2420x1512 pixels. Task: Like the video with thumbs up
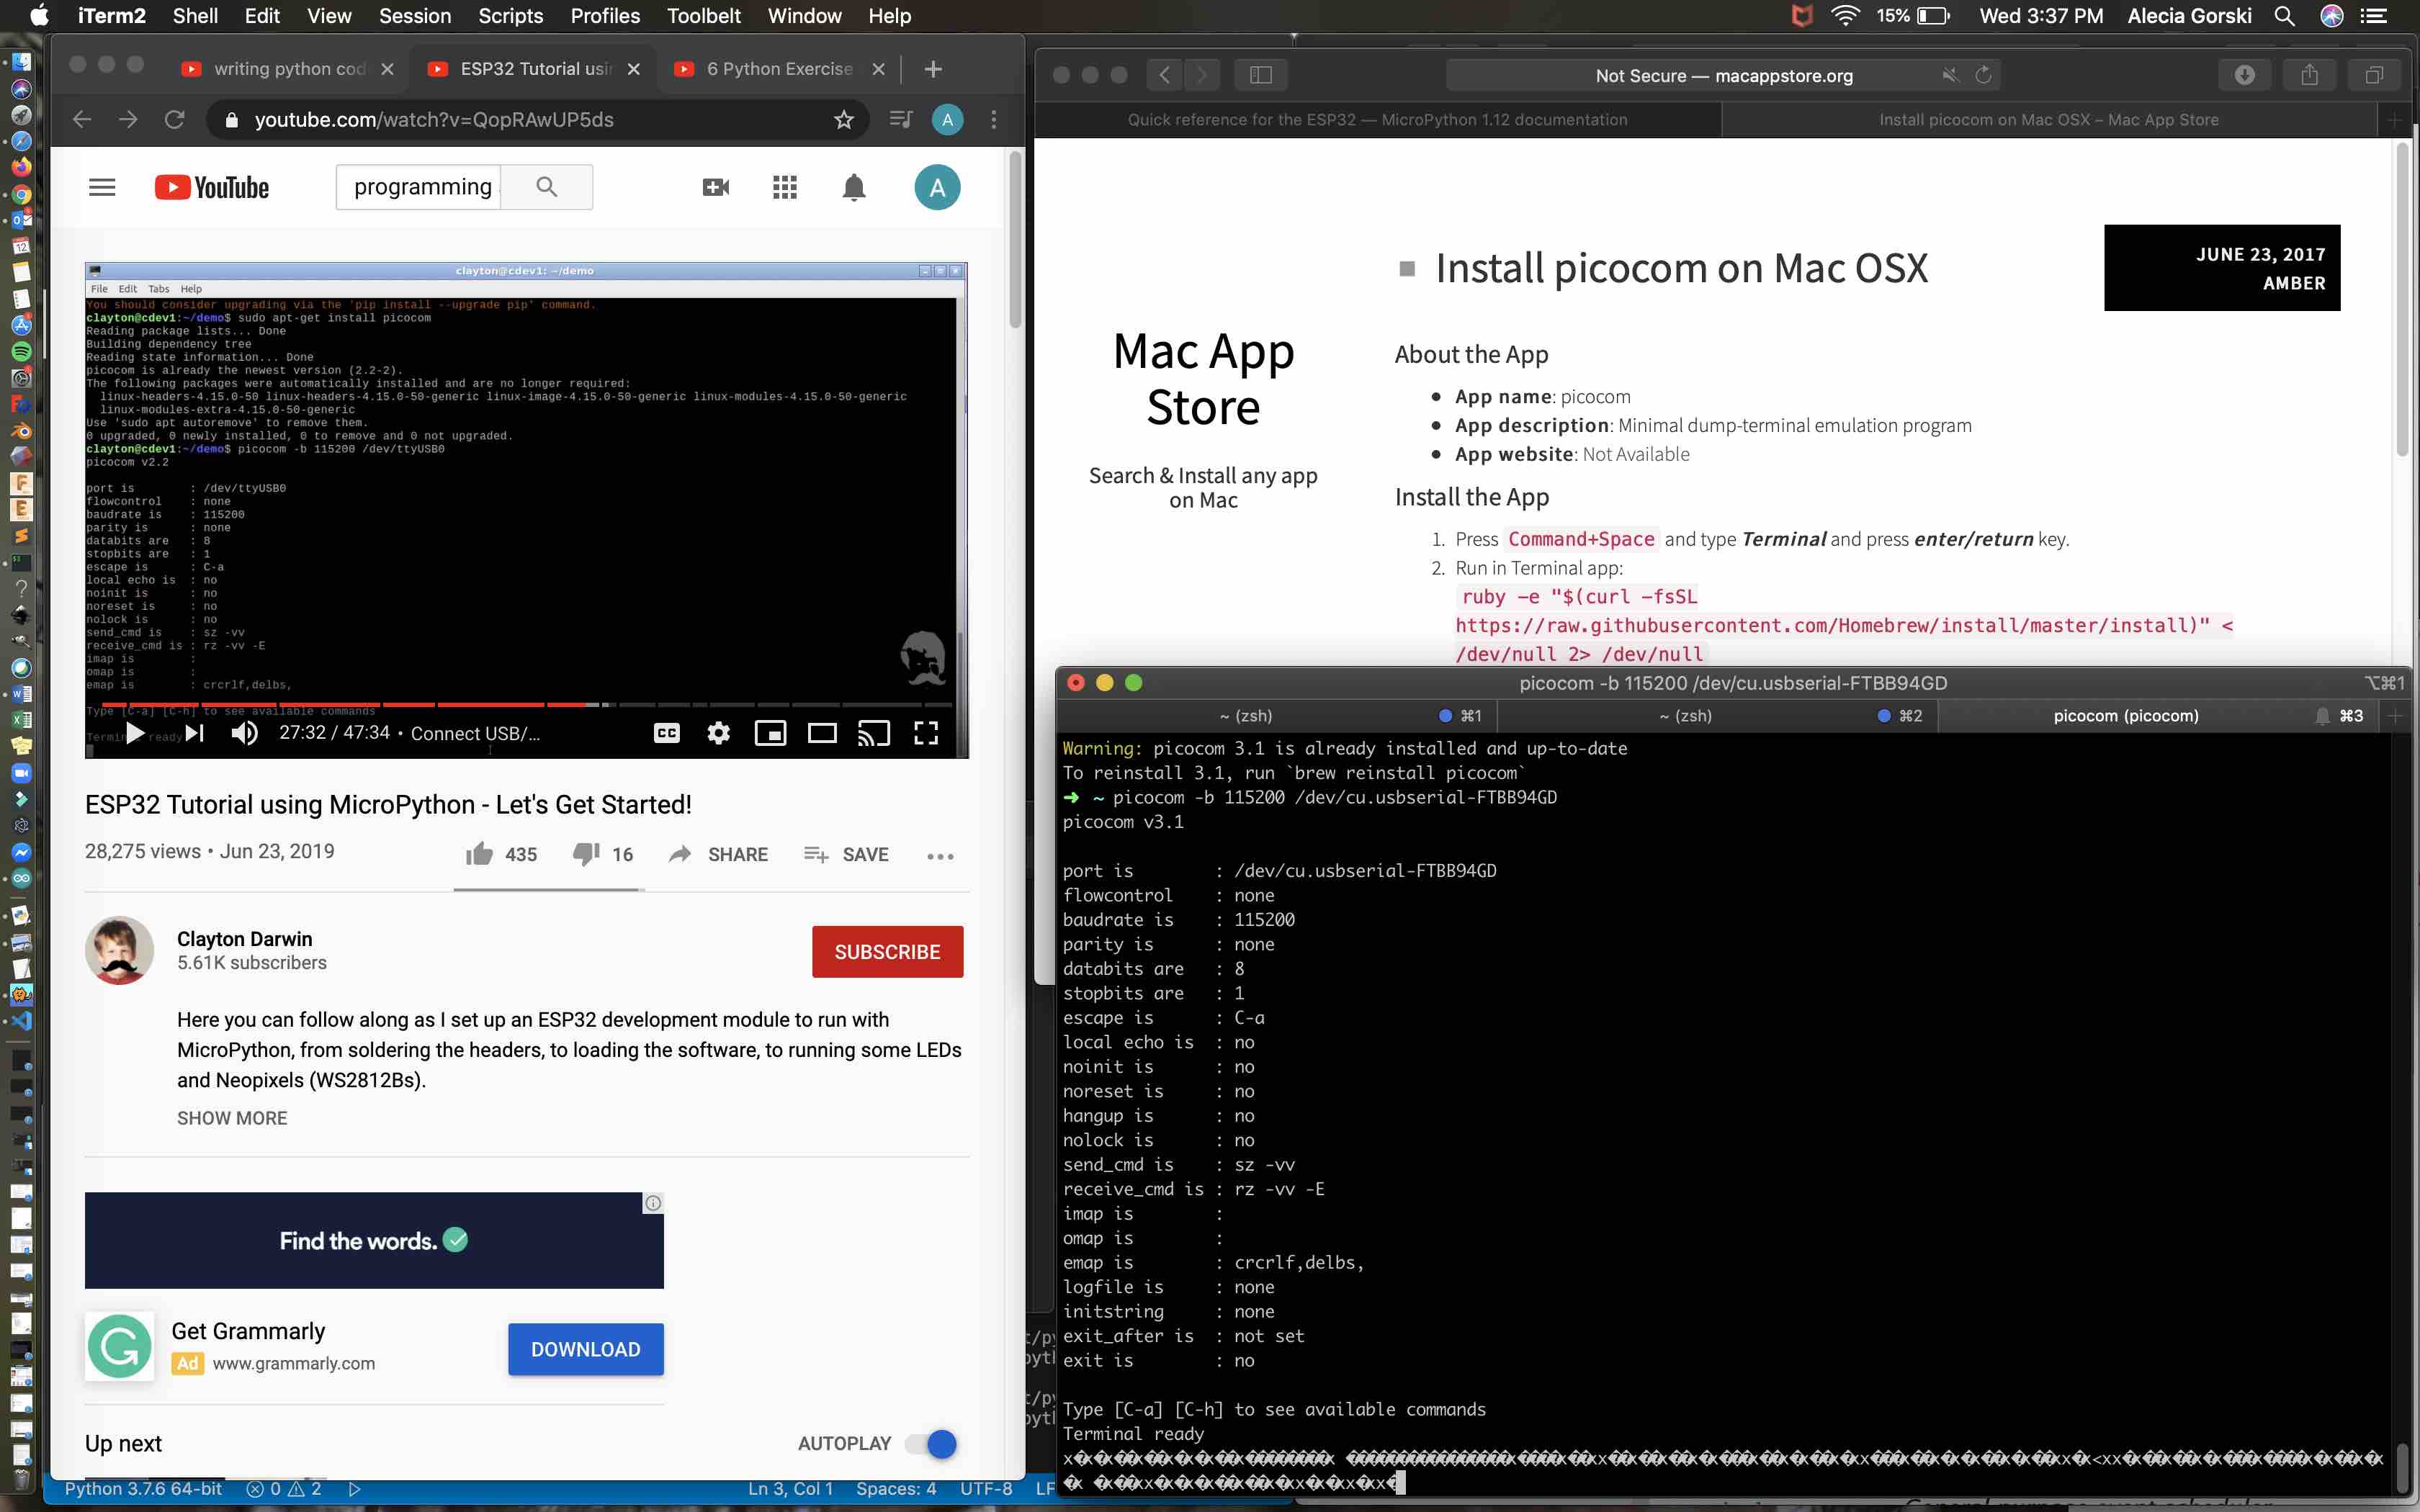click(x=501, y=854)
